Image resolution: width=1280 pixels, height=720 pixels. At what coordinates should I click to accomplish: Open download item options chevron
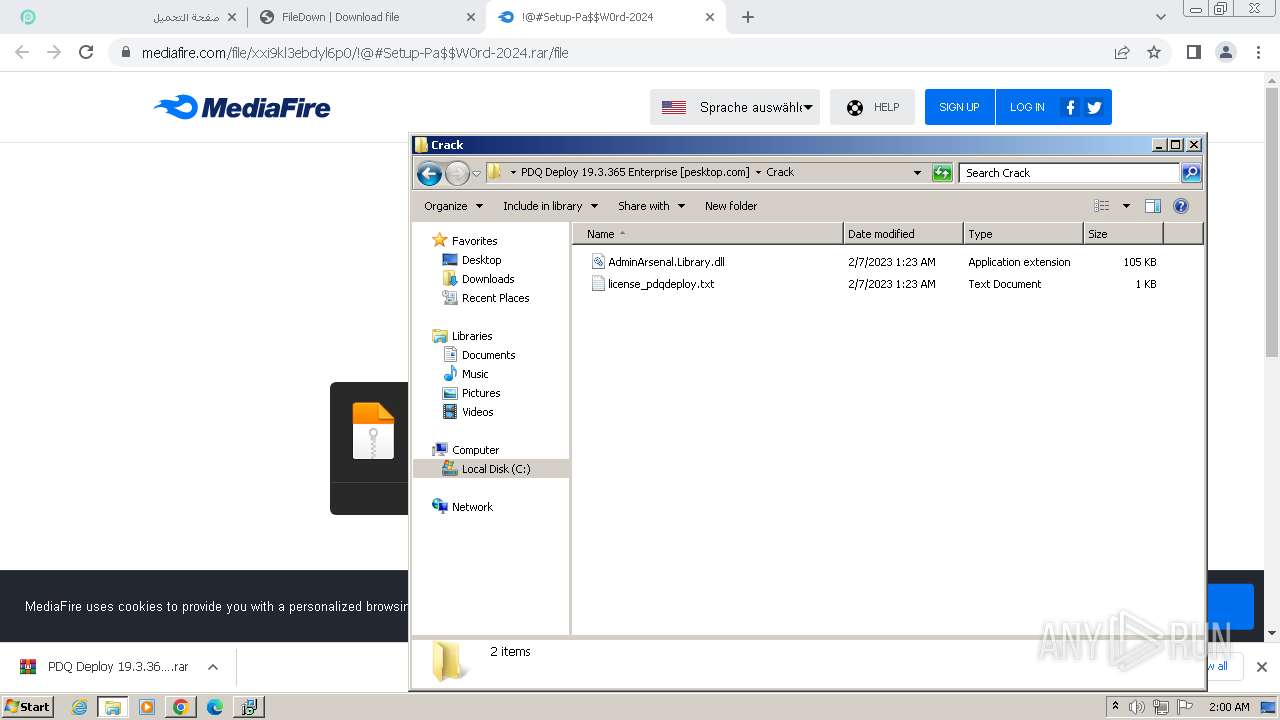(212, 667)
